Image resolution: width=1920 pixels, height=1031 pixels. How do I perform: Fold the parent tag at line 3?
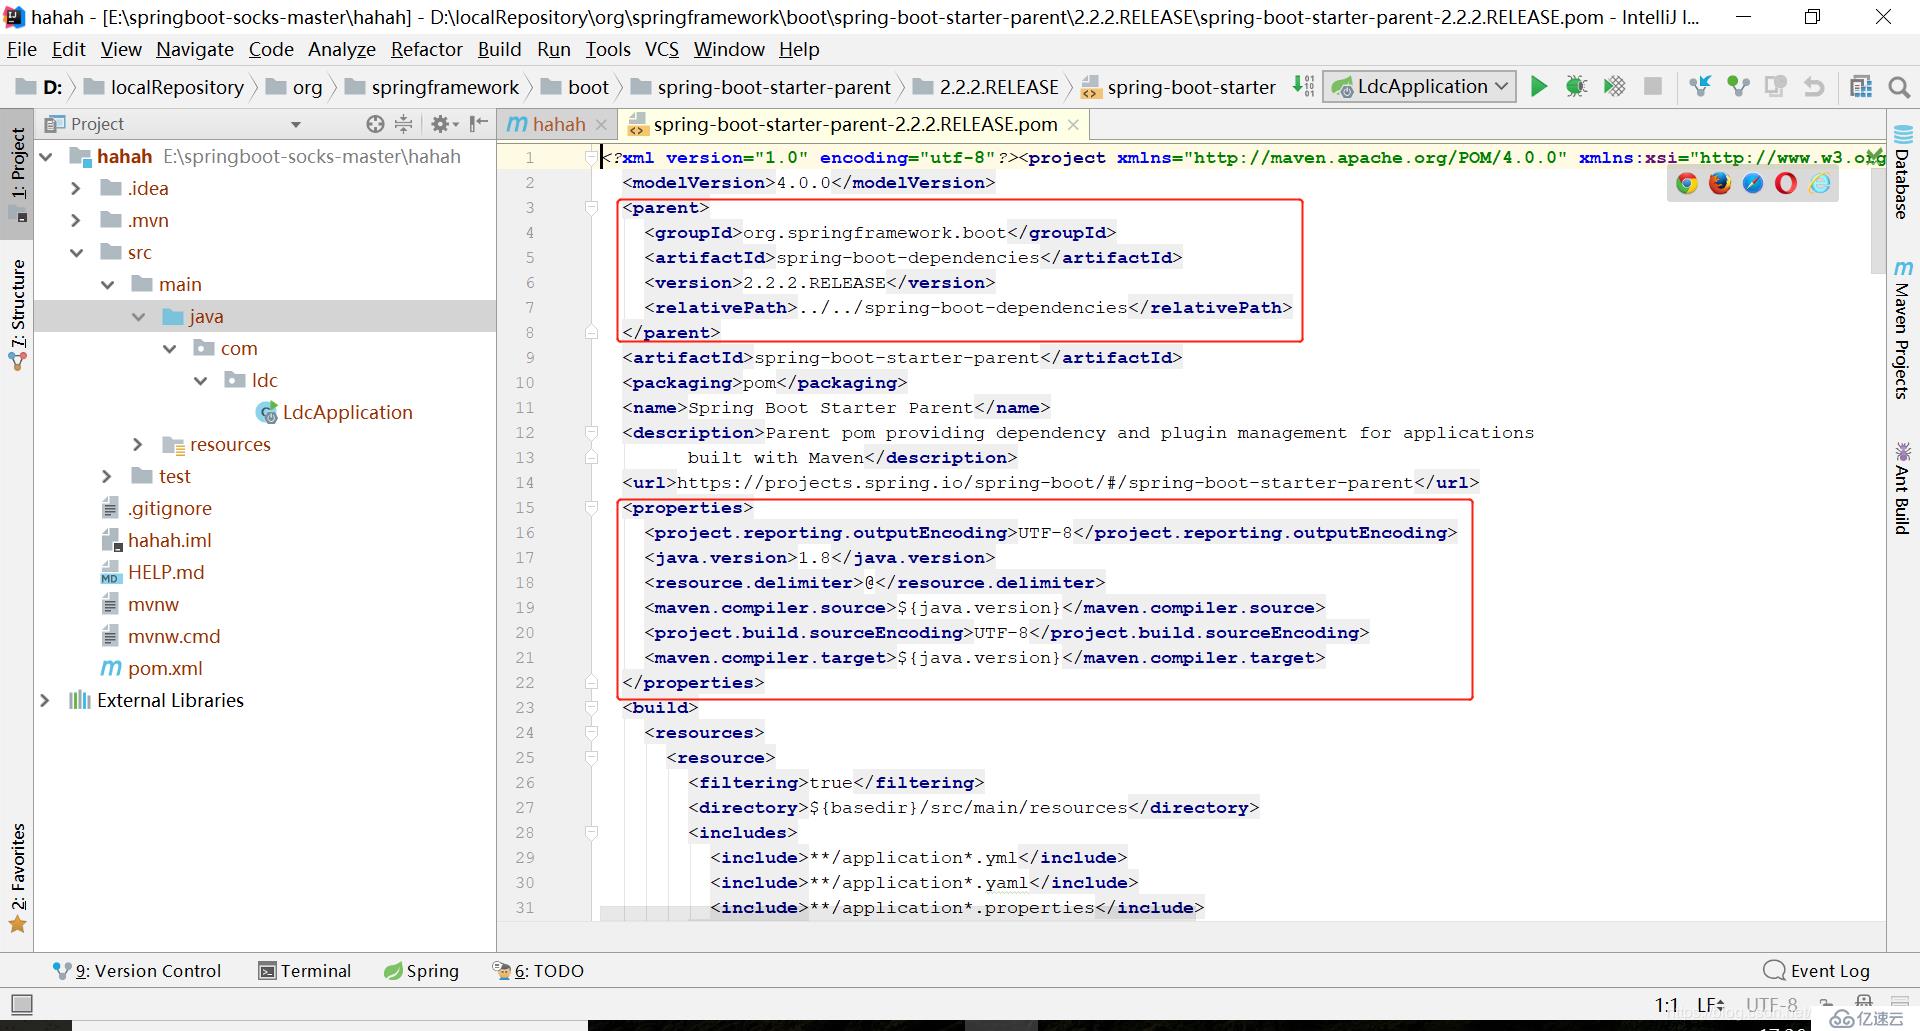point(591,208)
